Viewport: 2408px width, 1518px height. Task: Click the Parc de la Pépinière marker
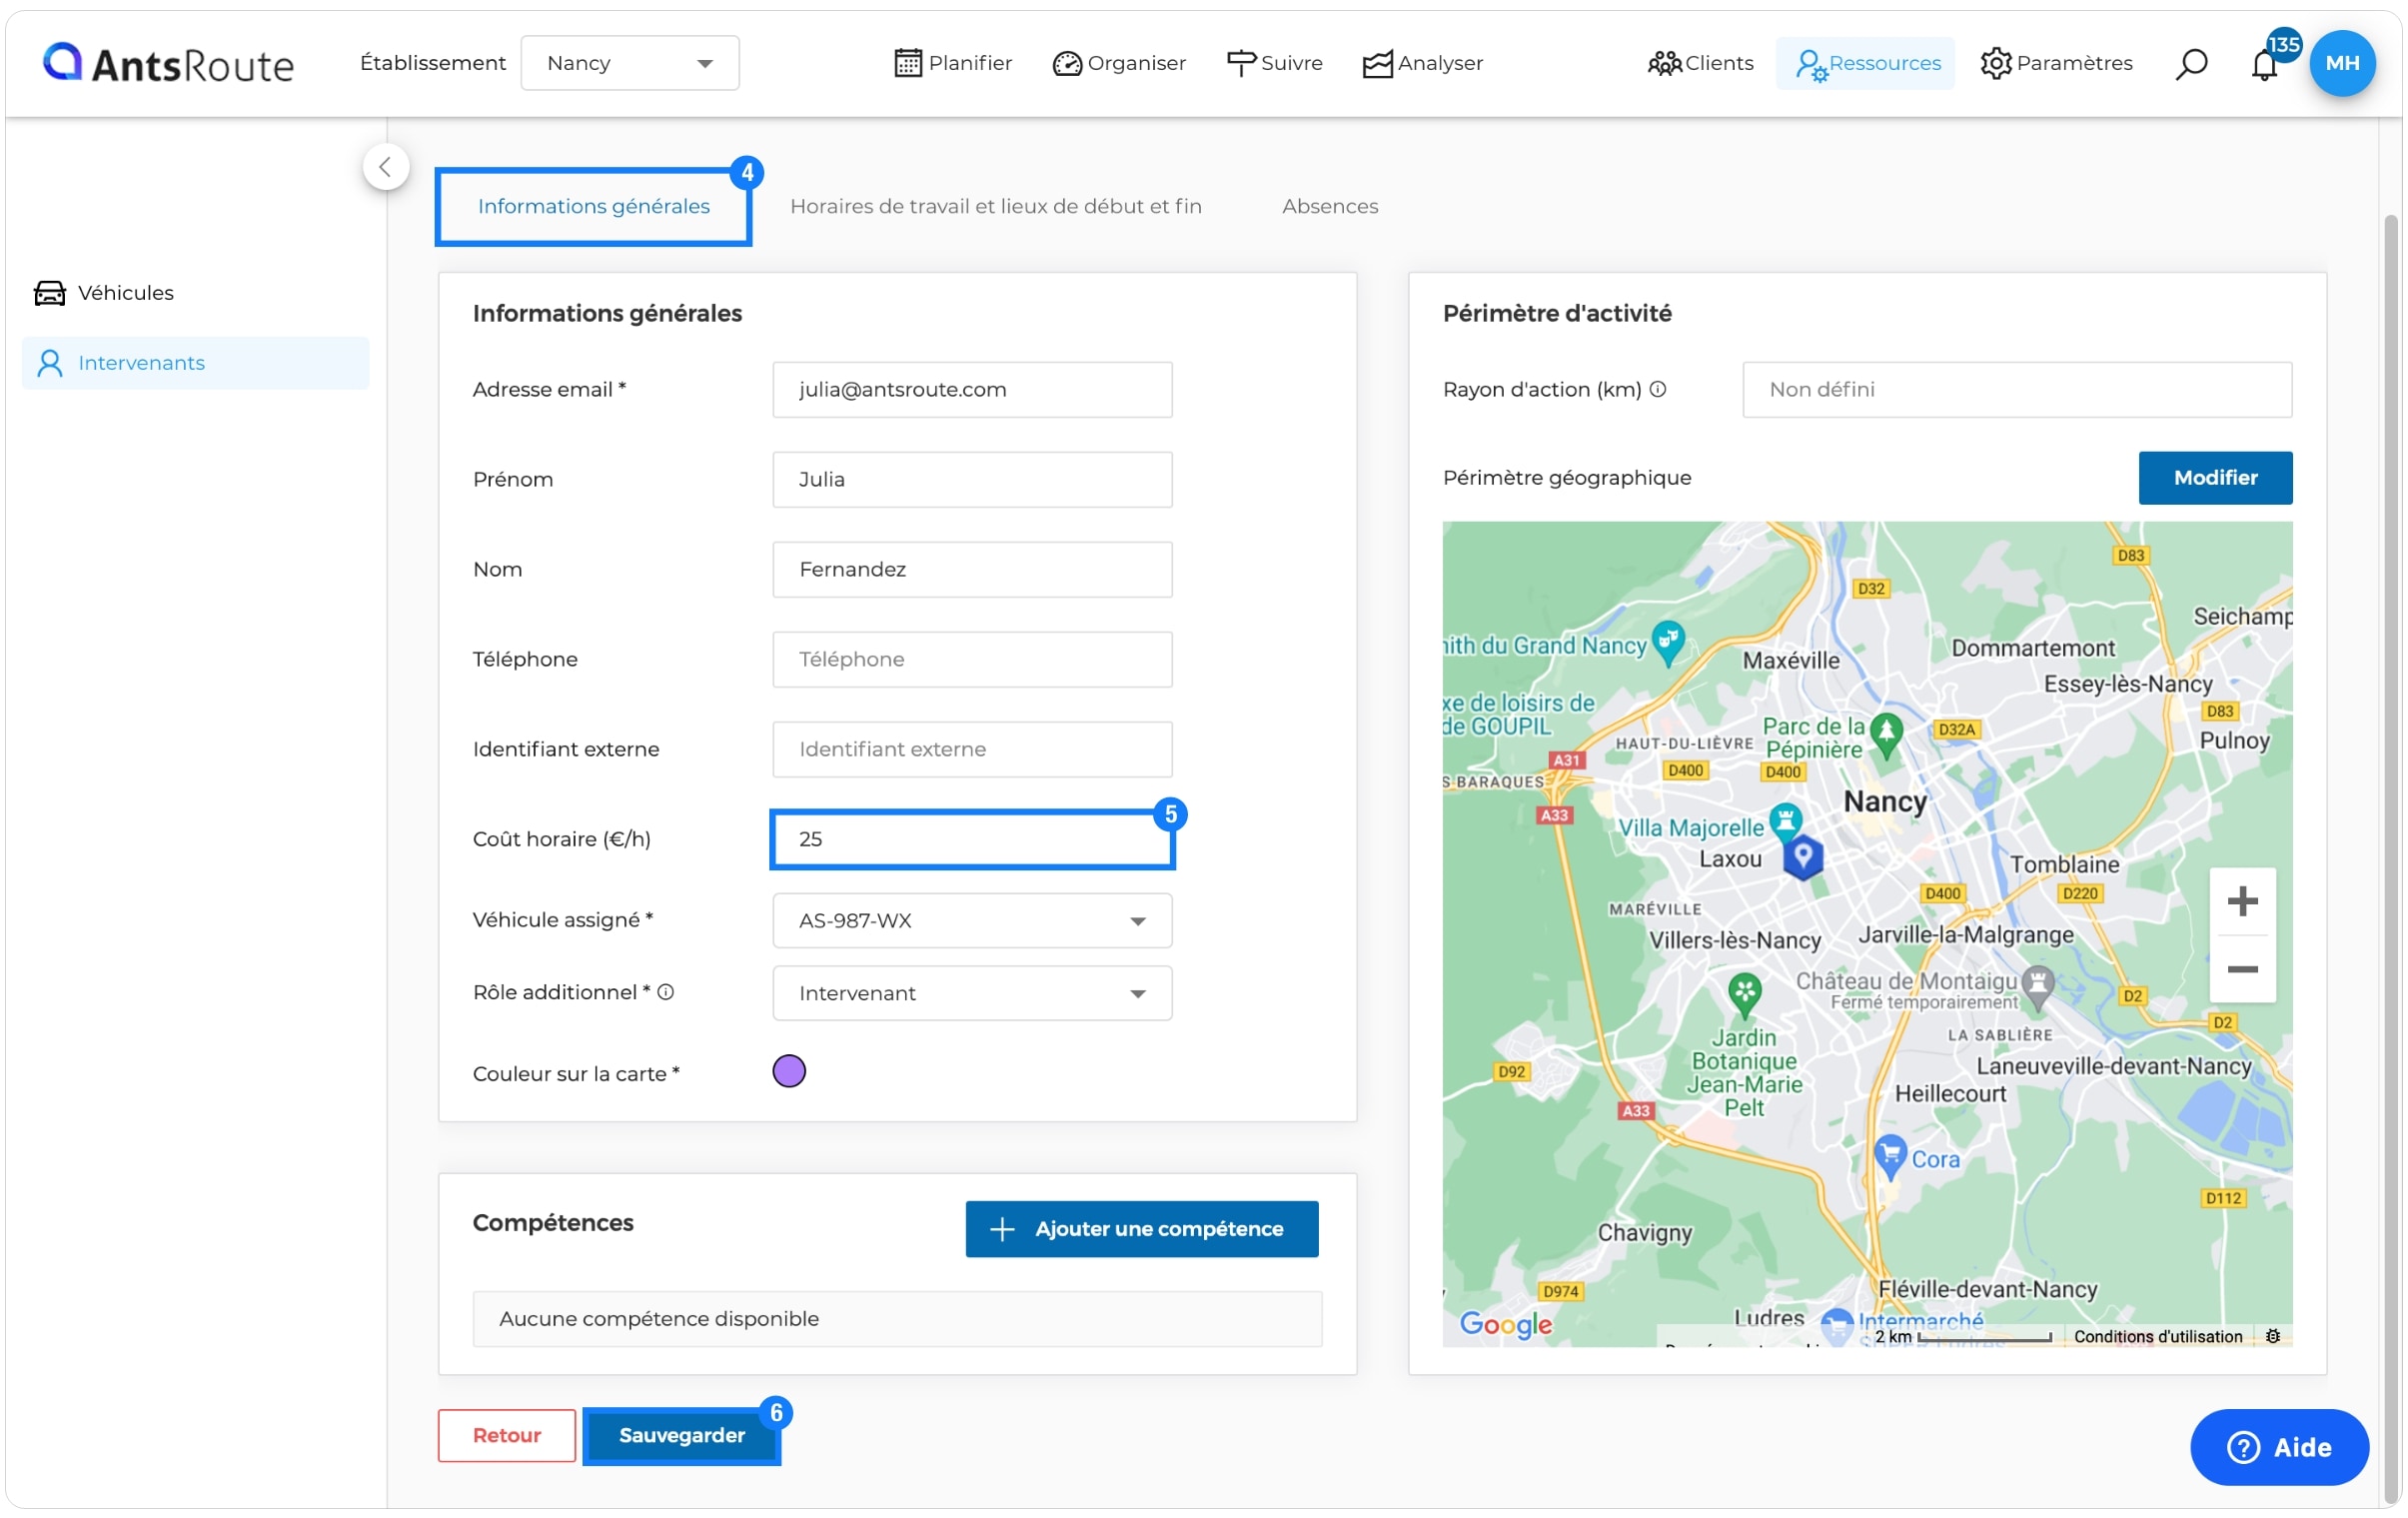(x=1887, y=735)
